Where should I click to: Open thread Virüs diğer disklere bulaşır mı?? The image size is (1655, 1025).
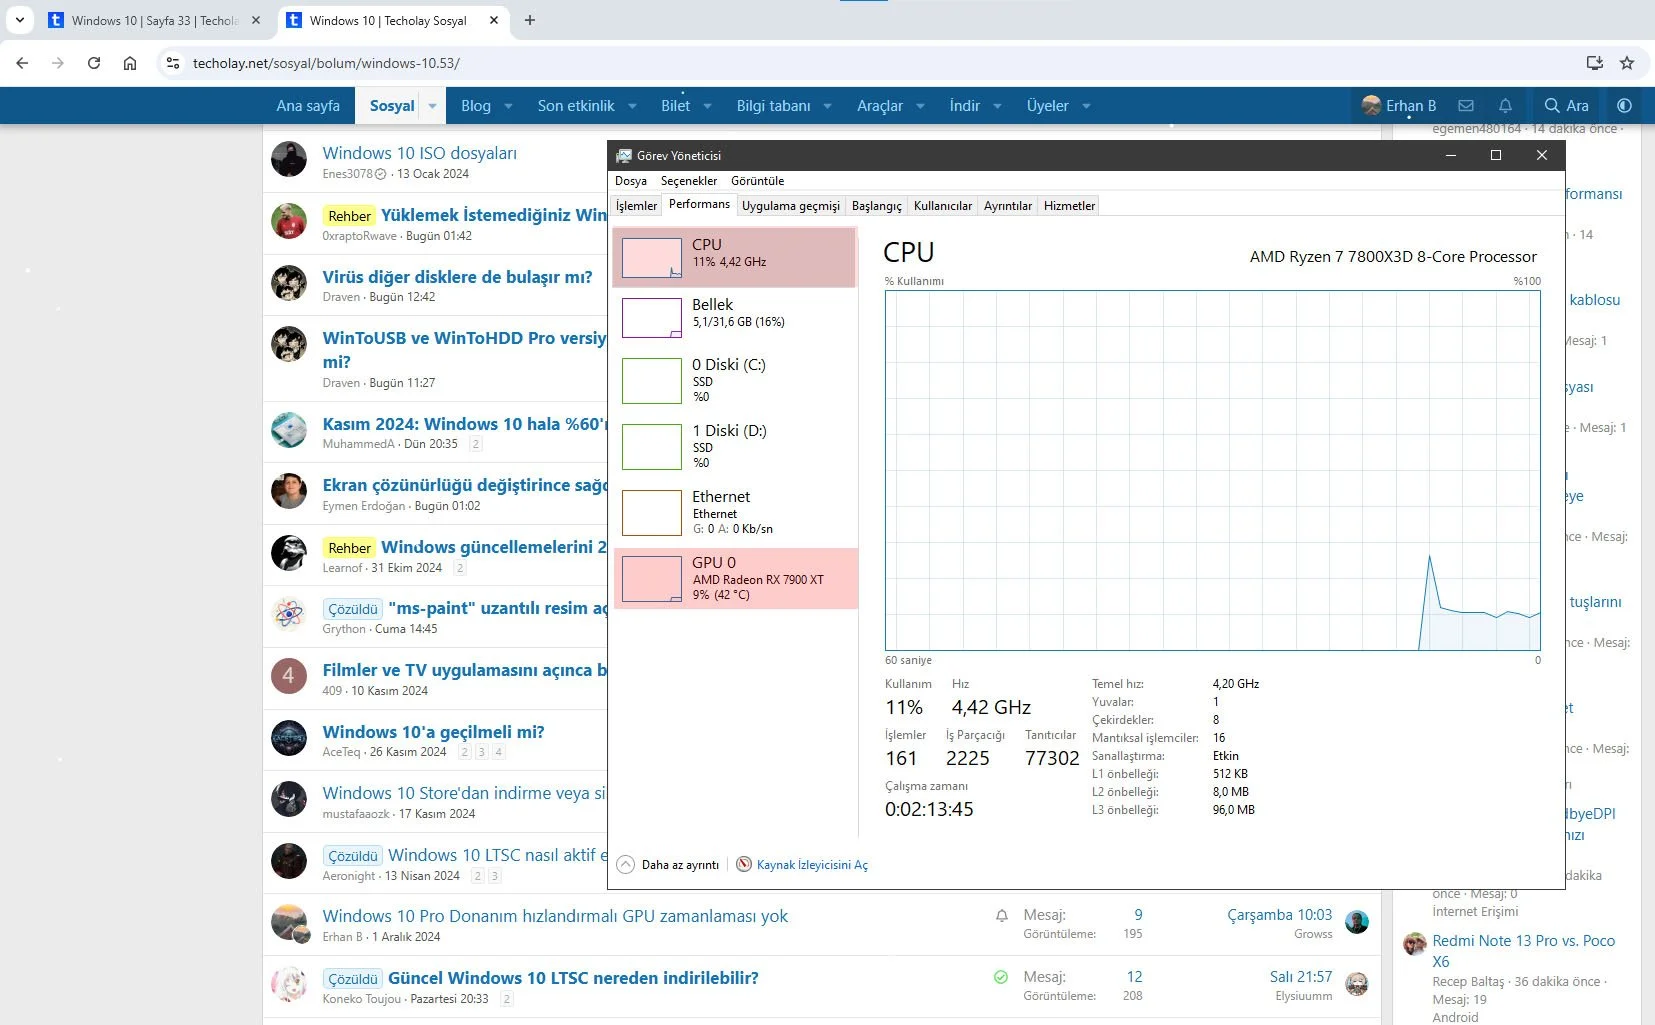pos(457,277)
